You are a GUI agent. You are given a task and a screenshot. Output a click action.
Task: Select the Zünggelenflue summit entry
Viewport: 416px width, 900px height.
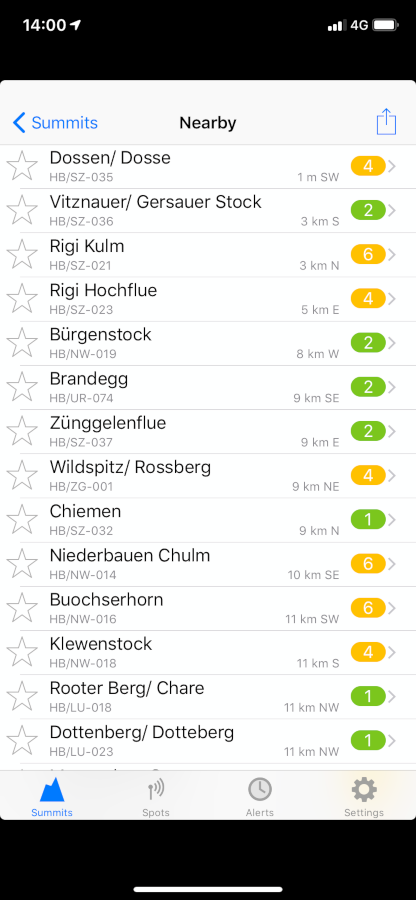208,432
